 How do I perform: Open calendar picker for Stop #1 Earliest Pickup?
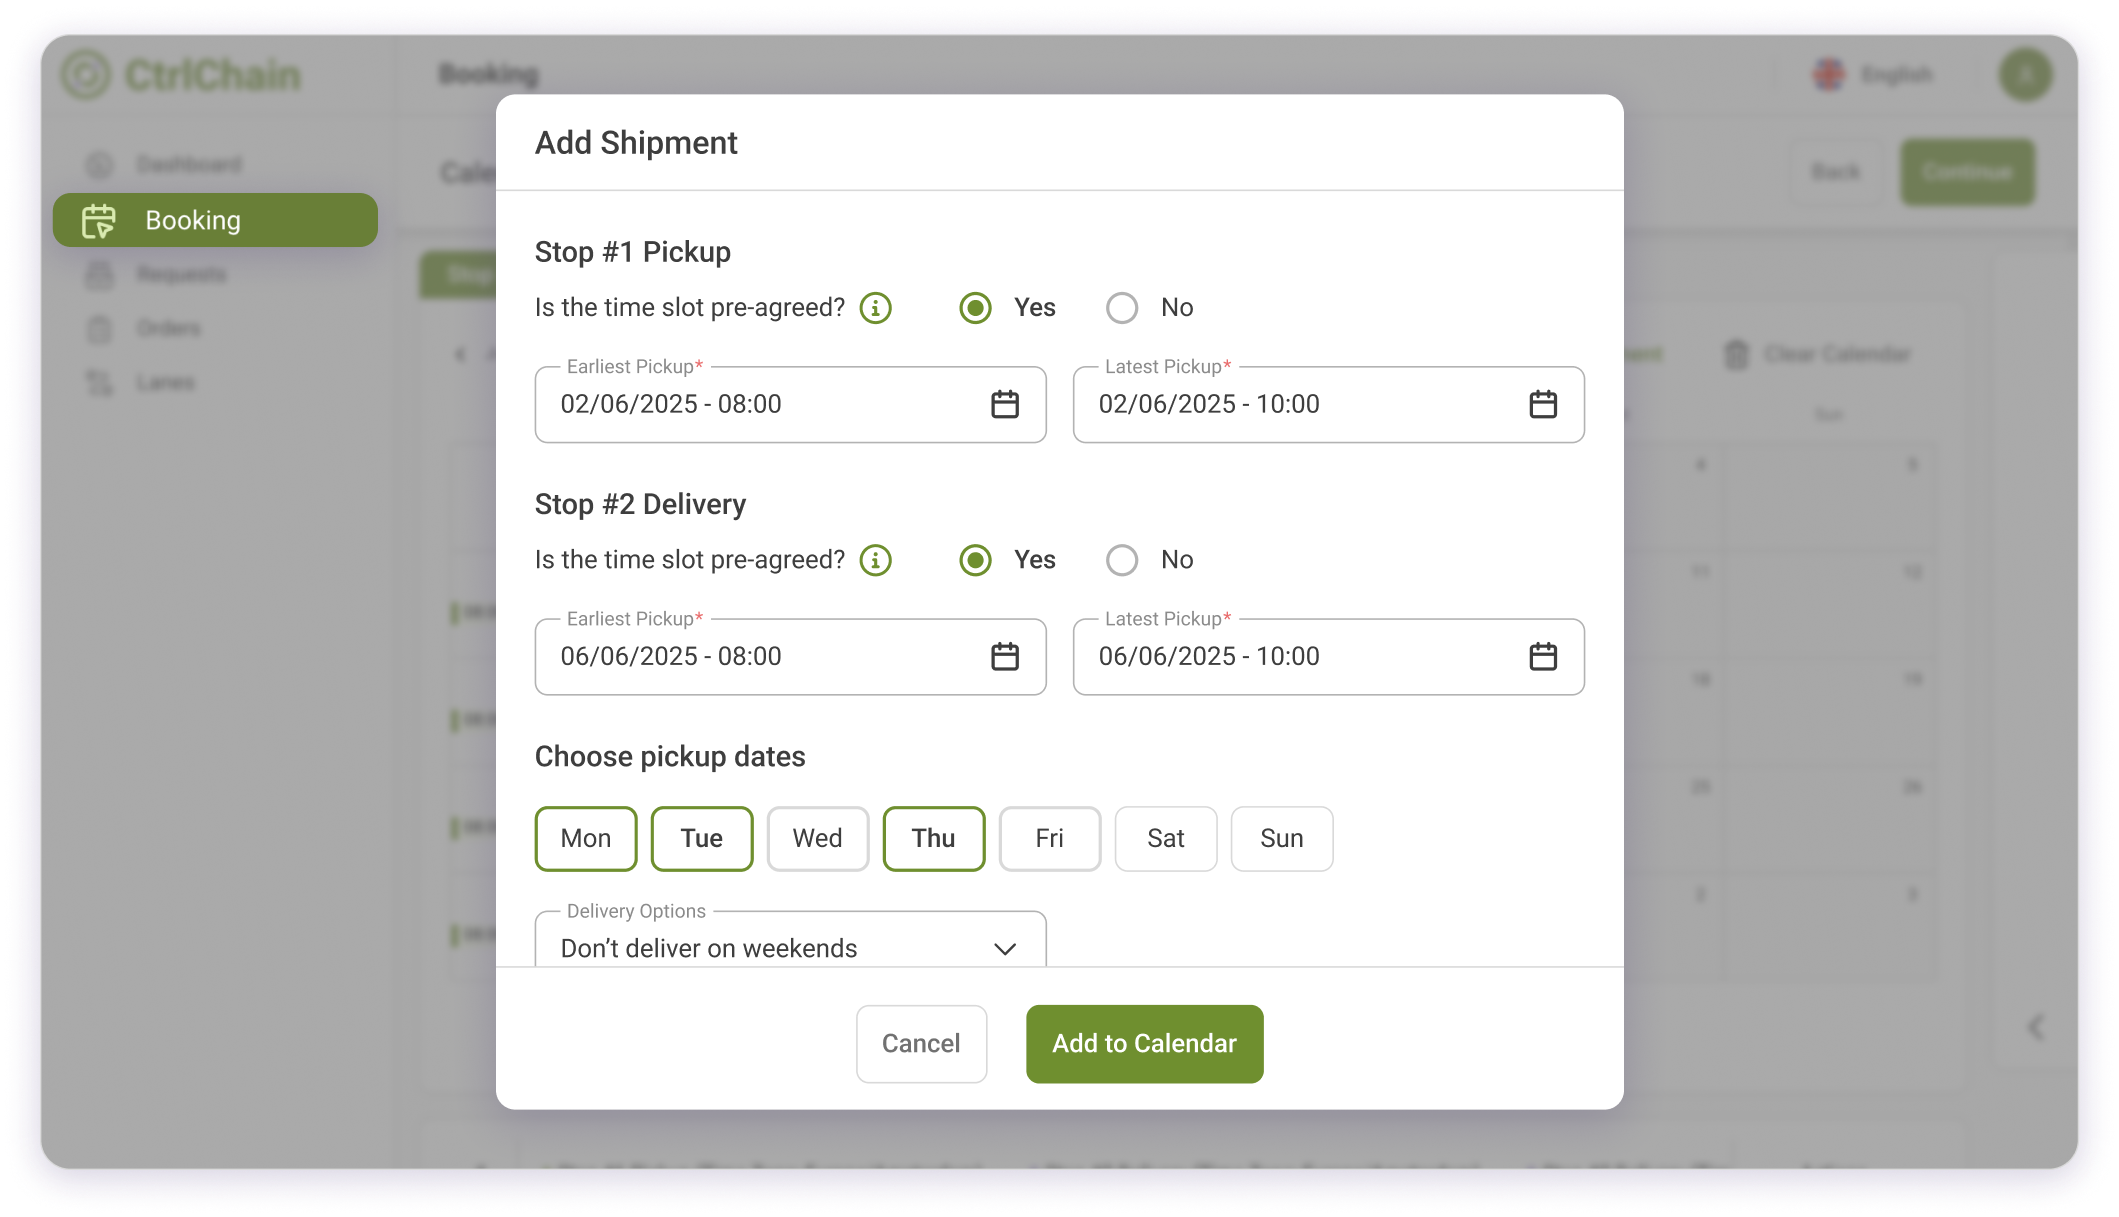coord(1004,404)
